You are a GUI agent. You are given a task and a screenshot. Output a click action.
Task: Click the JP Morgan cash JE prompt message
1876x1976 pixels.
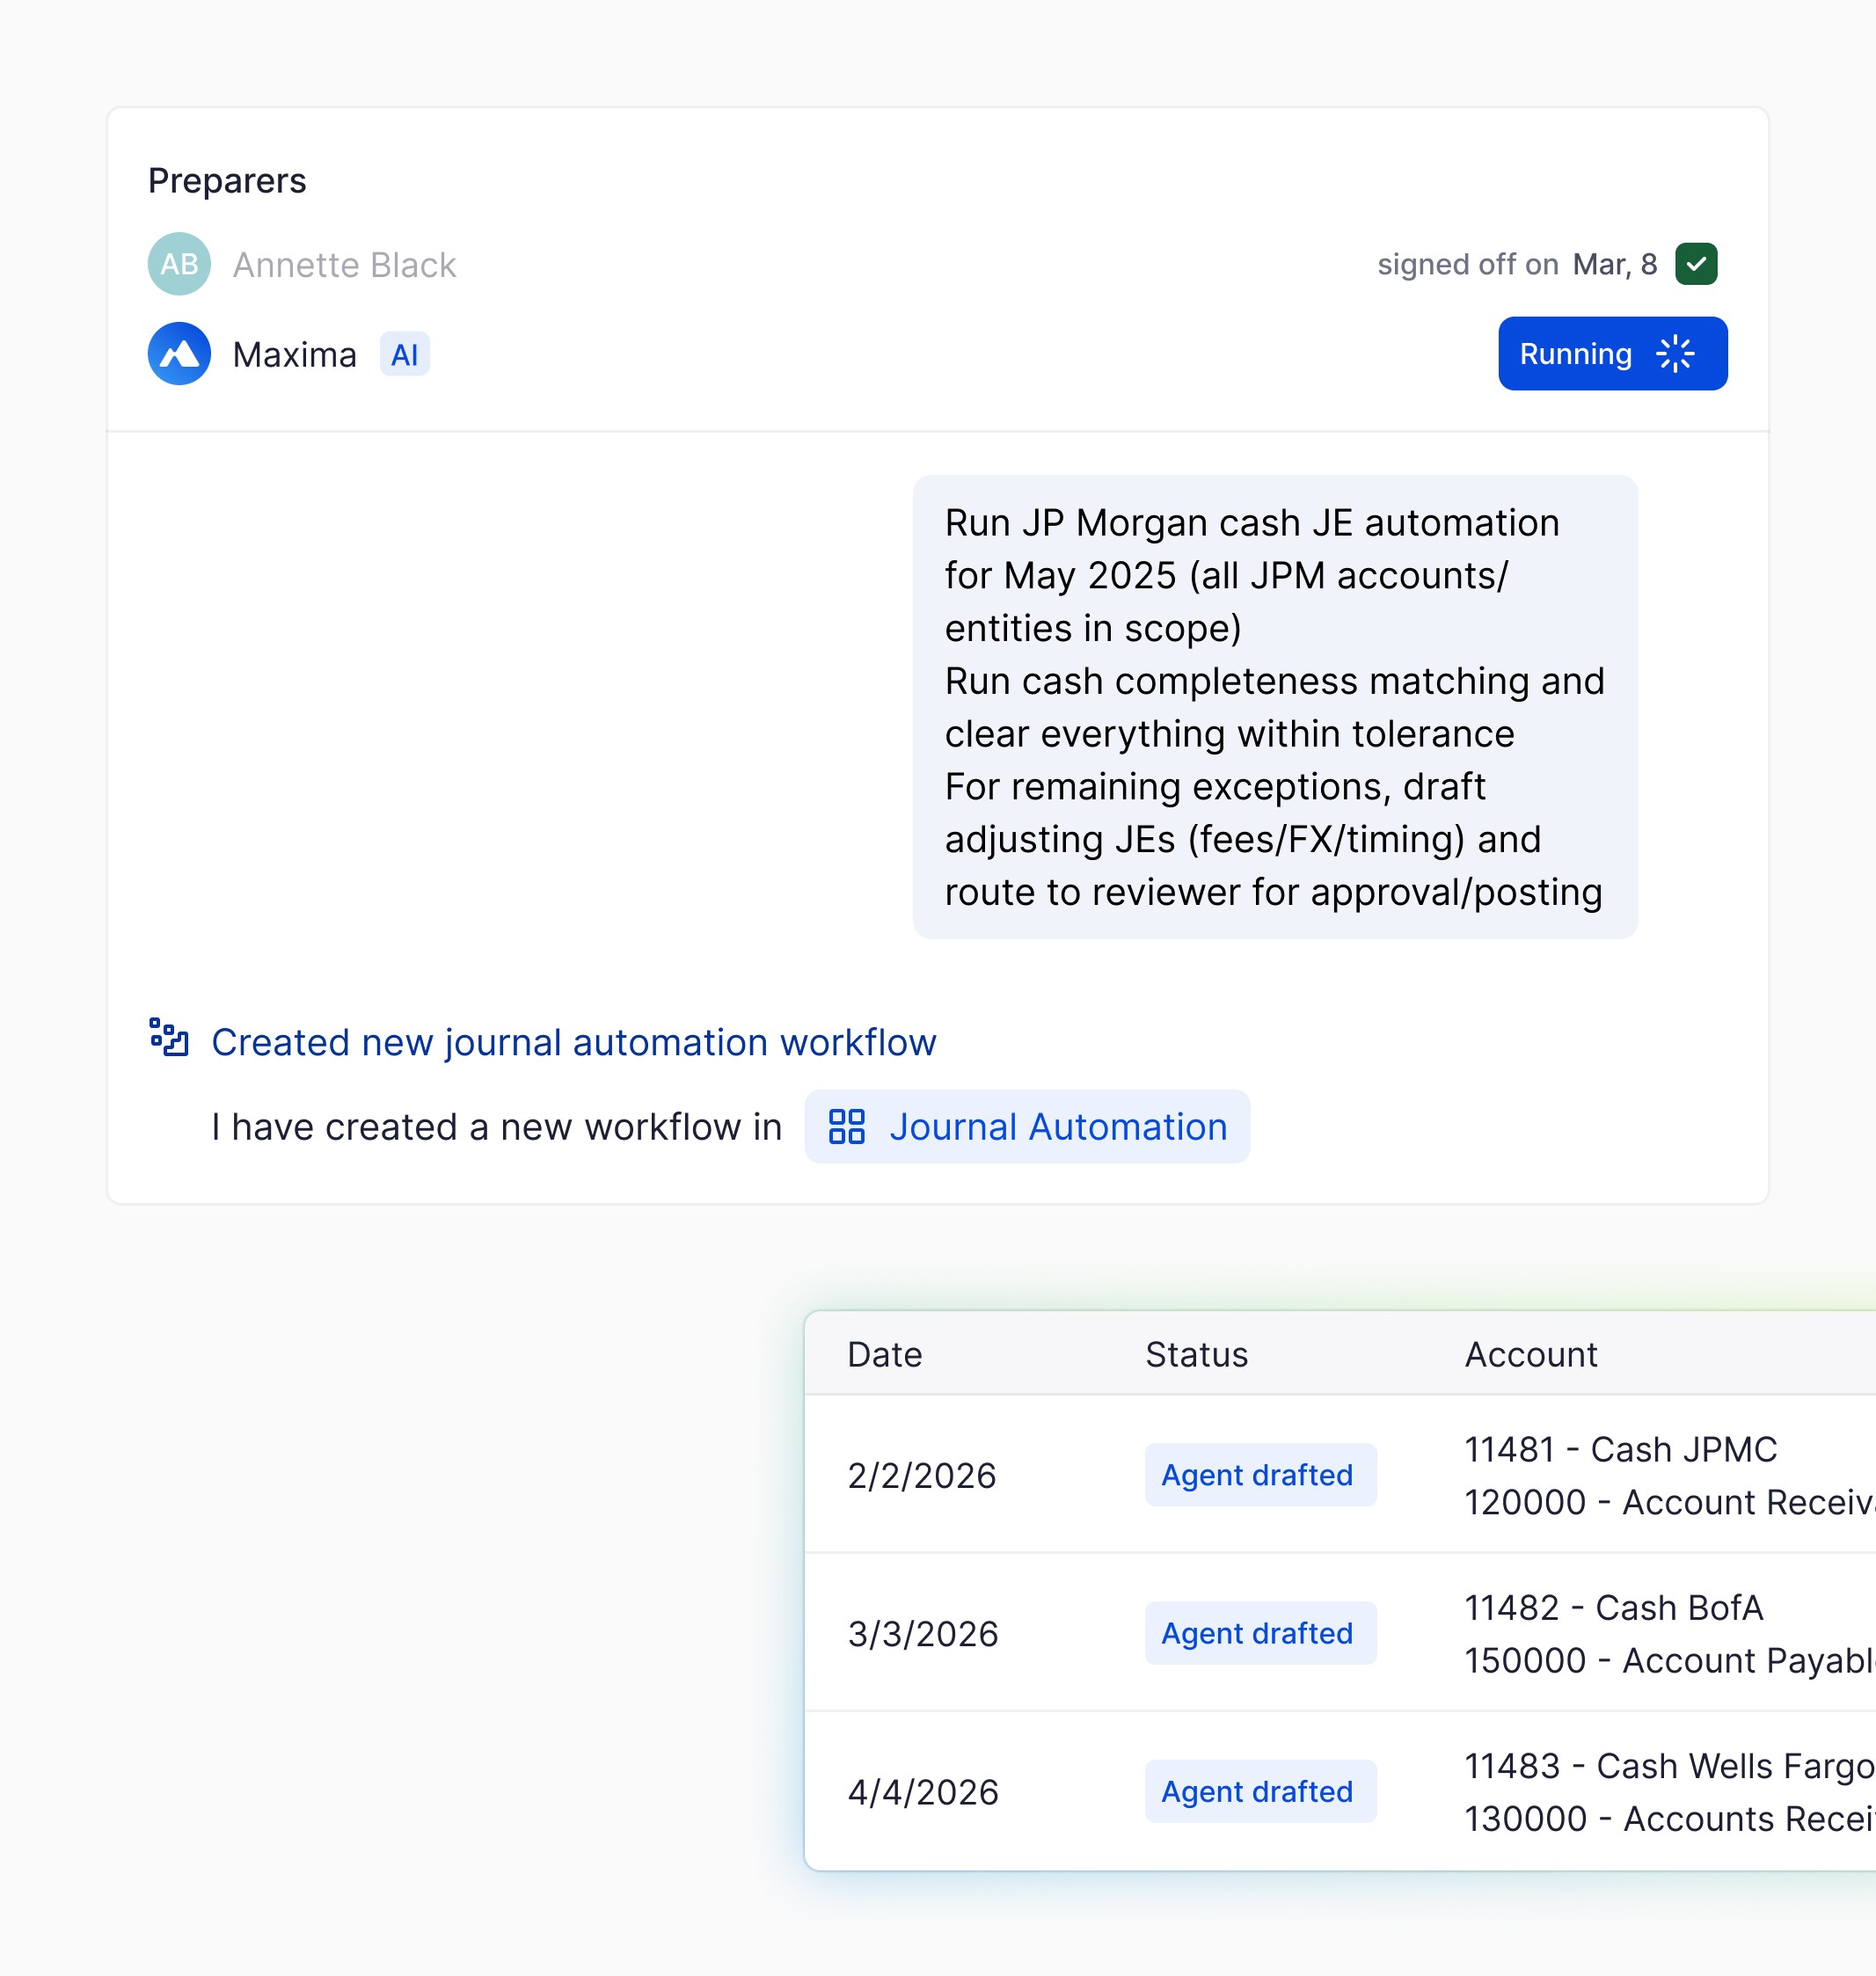pos(1274,706)
